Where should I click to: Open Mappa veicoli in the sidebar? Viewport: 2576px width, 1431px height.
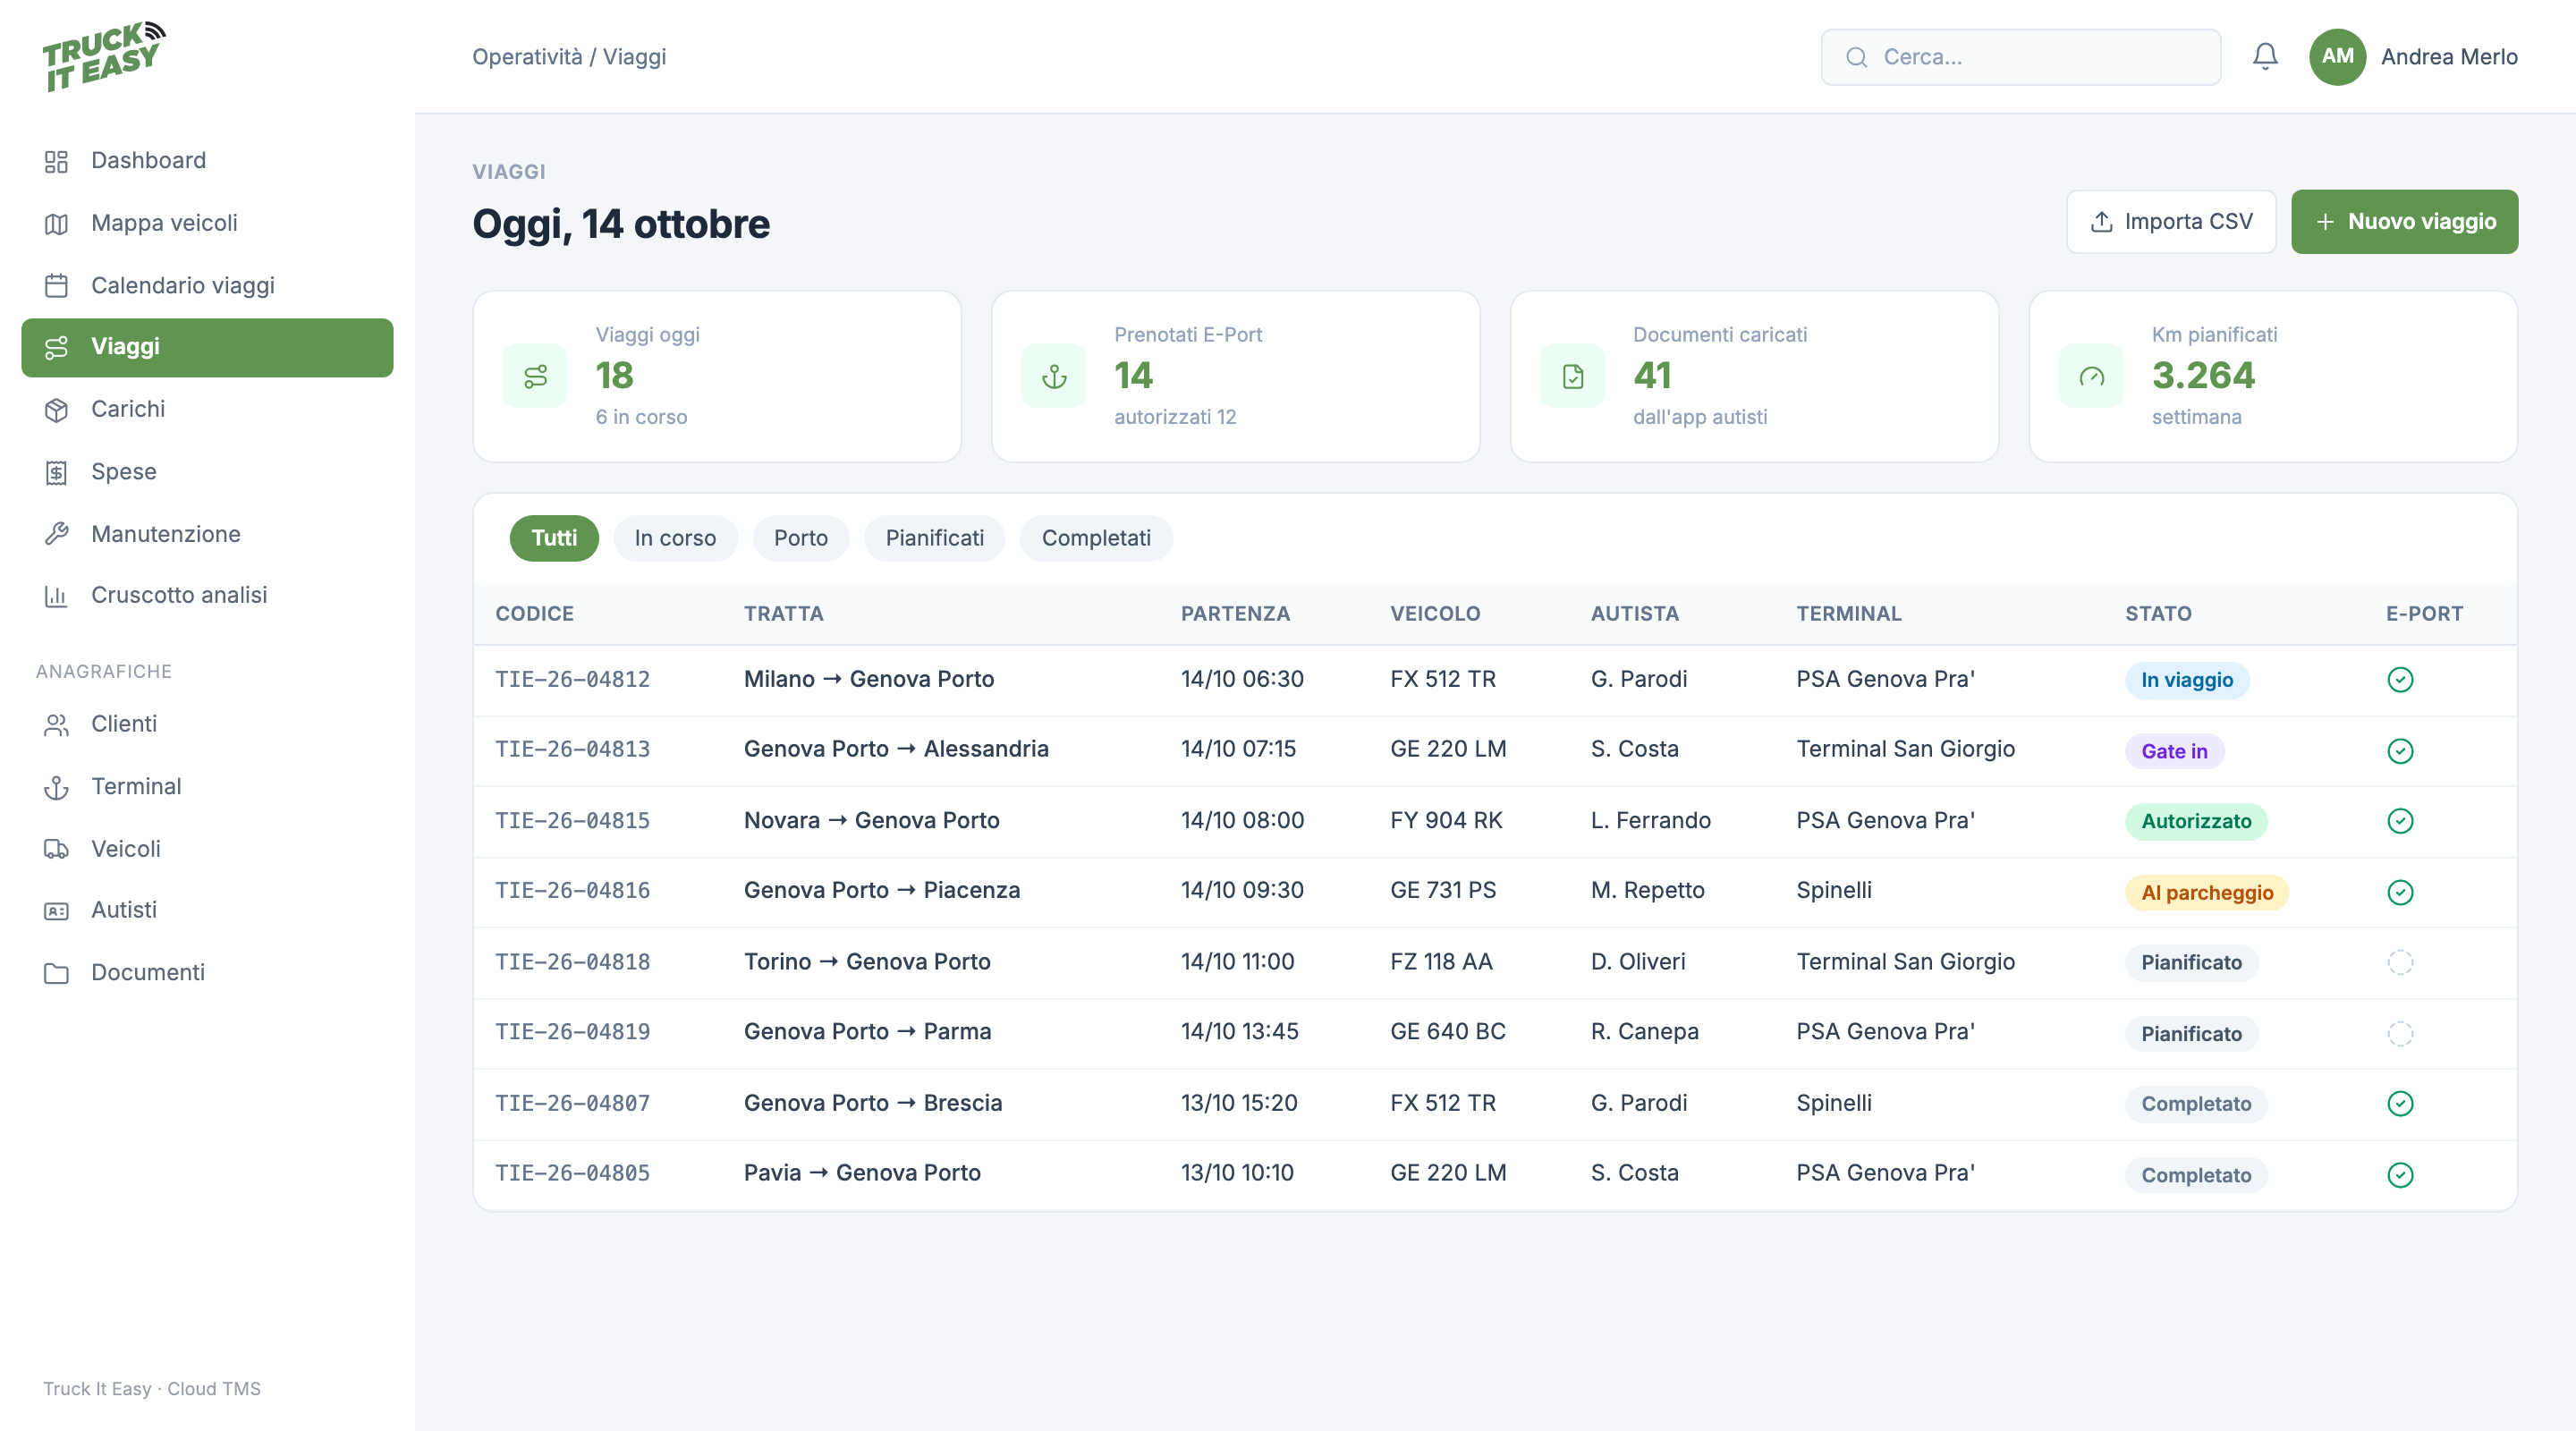click(x=207, y=223)
